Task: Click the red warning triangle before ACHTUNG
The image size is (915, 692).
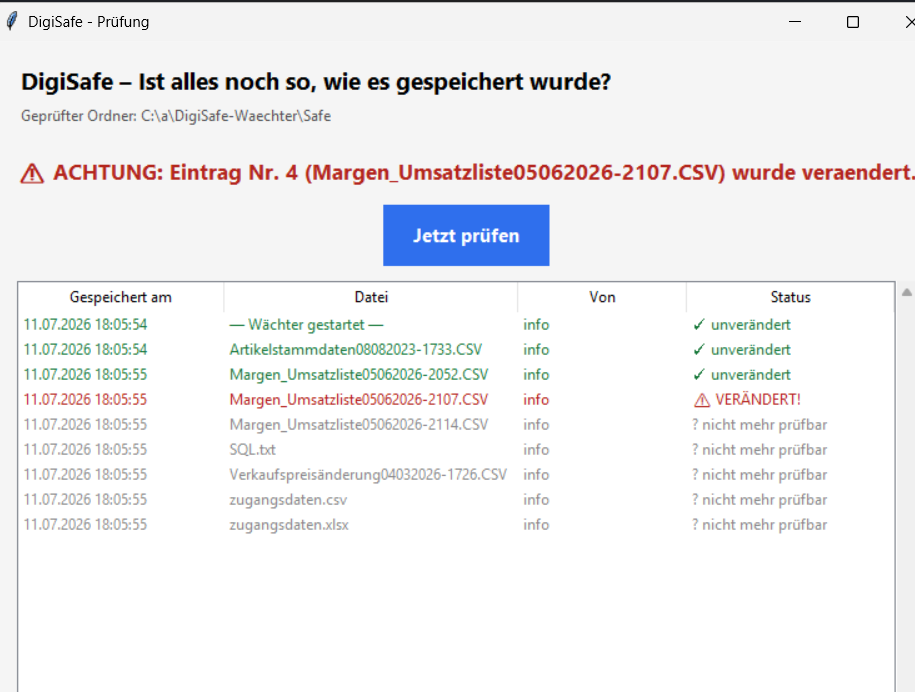Action: [x=32, y=173]
